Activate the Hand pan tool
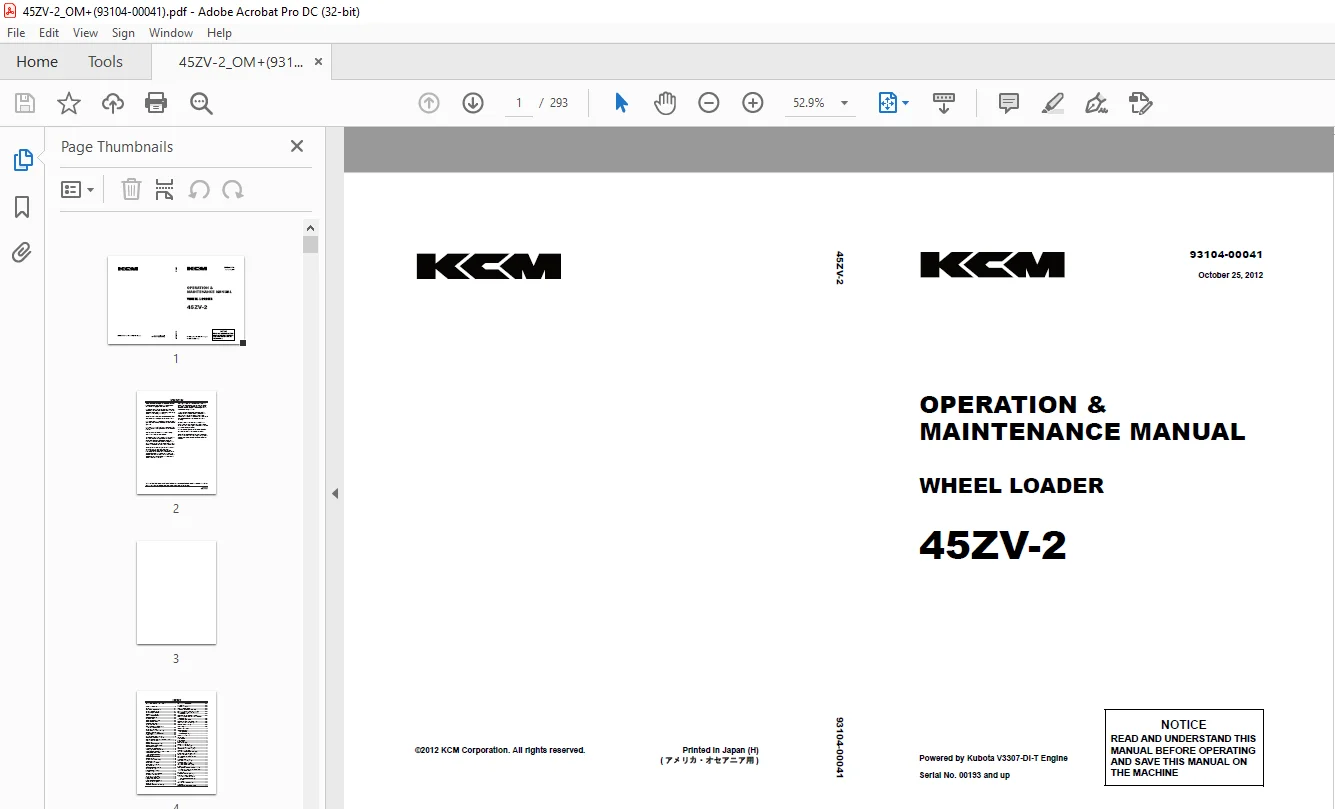 (x=665, y=103)
